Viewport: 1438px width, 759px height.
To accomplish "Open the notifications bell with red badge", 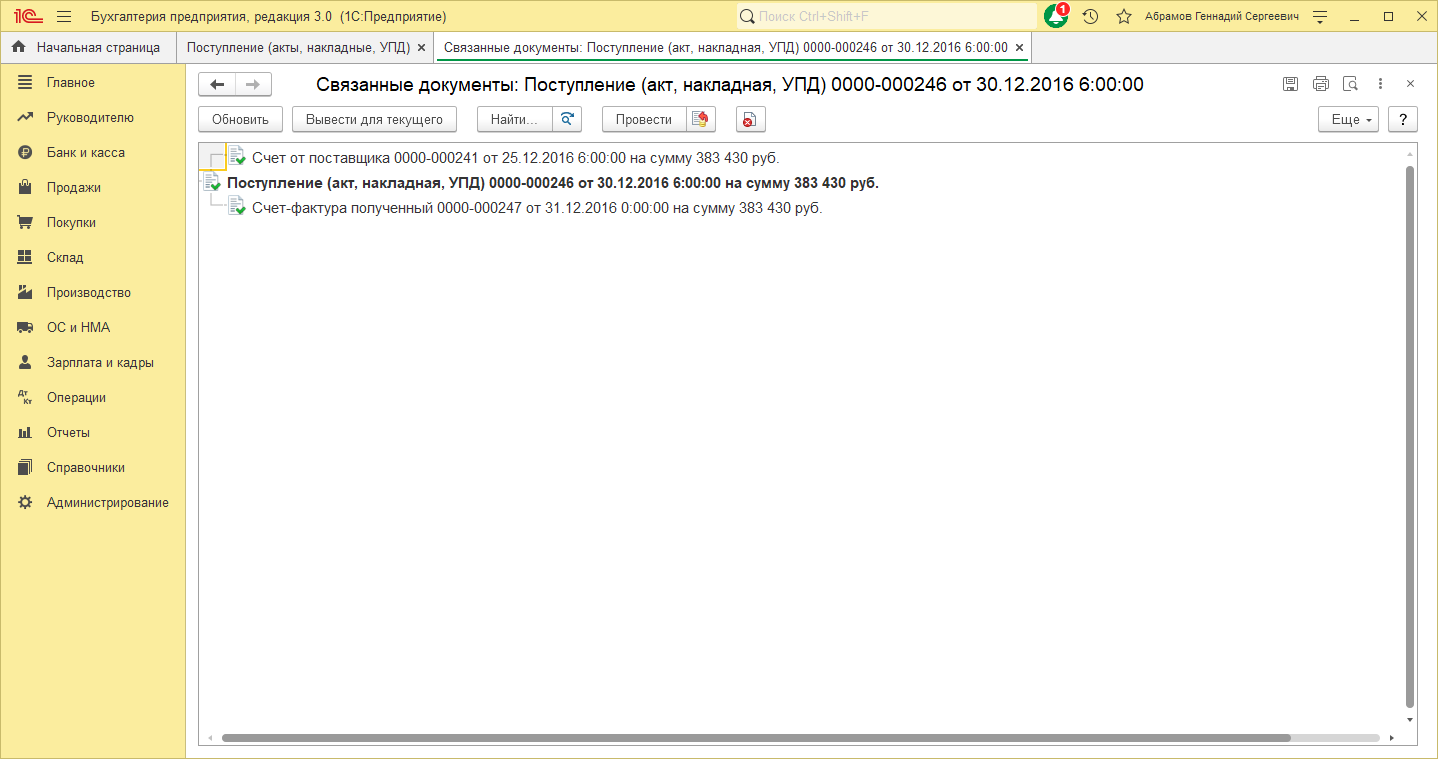I will pyautogui.click(x=1056, y=17).
